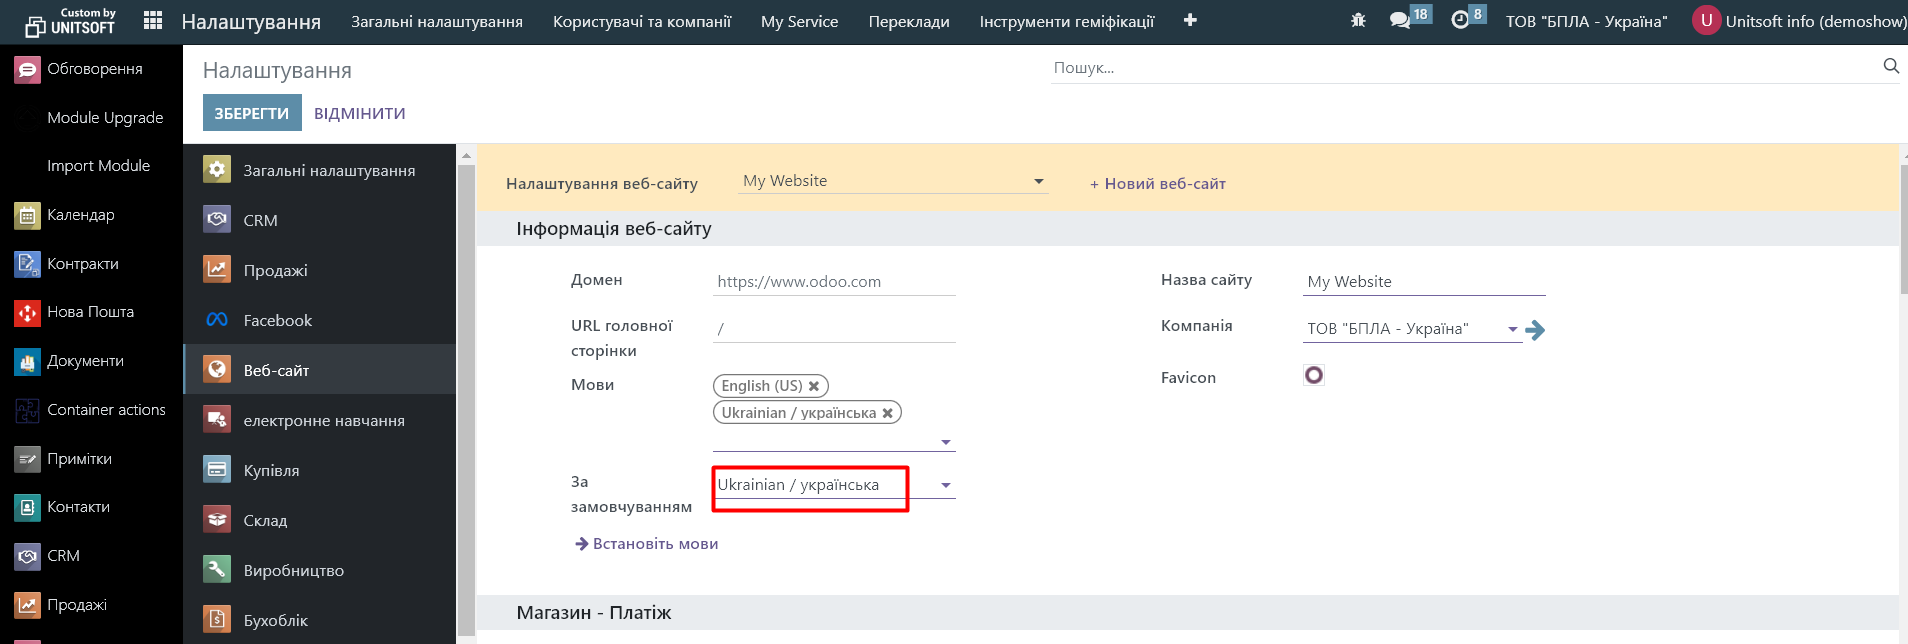Image resolution: width=1908 pixels, height=644 pixels.
Task: Click the Встановіть мови link
Action: click(x=655, y=544)
